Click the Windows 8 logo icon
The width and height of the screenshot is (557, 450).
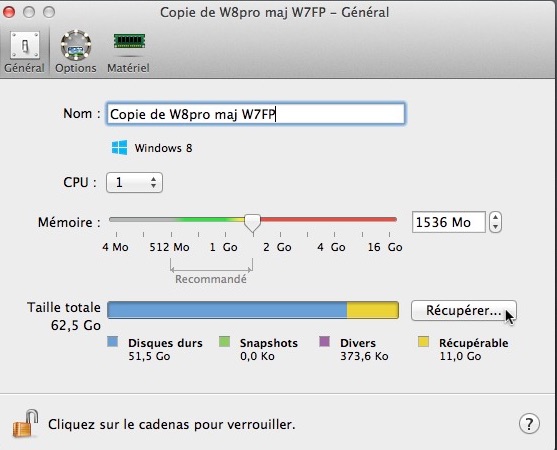pyautogui.click(x=119, y=147)
